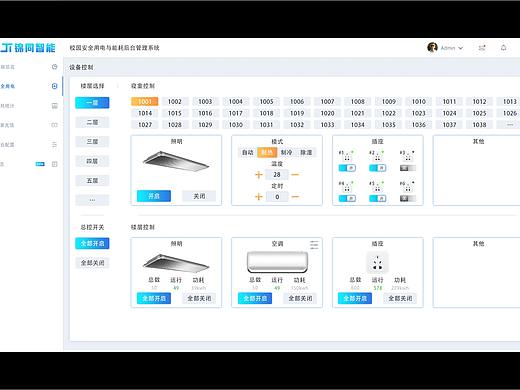This screenshot has width=520, height=390.
Task: Open the Admin dropdown arrow
Action: pyautogui.click(x=461, y=48)
